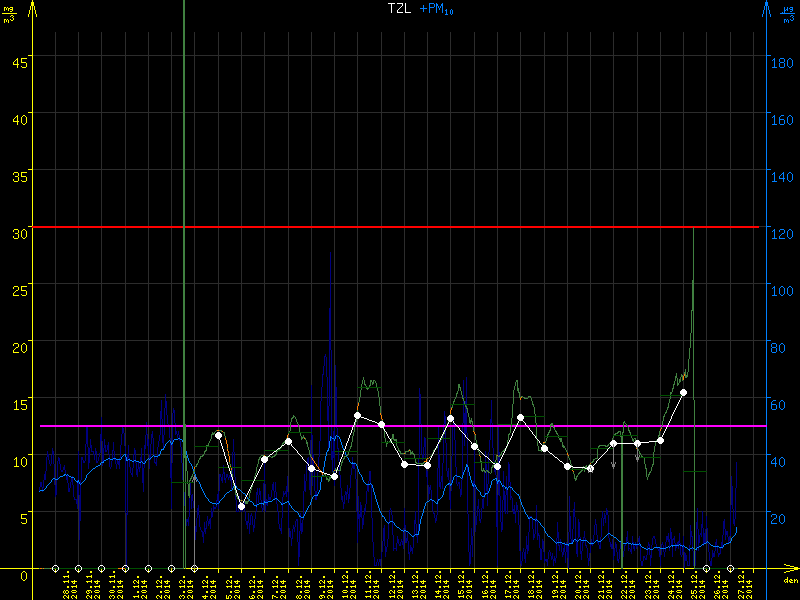Click the 0 origin label on left axis
Image resolution: width=800 pixels, height=600 pixels.
(23, 574)
